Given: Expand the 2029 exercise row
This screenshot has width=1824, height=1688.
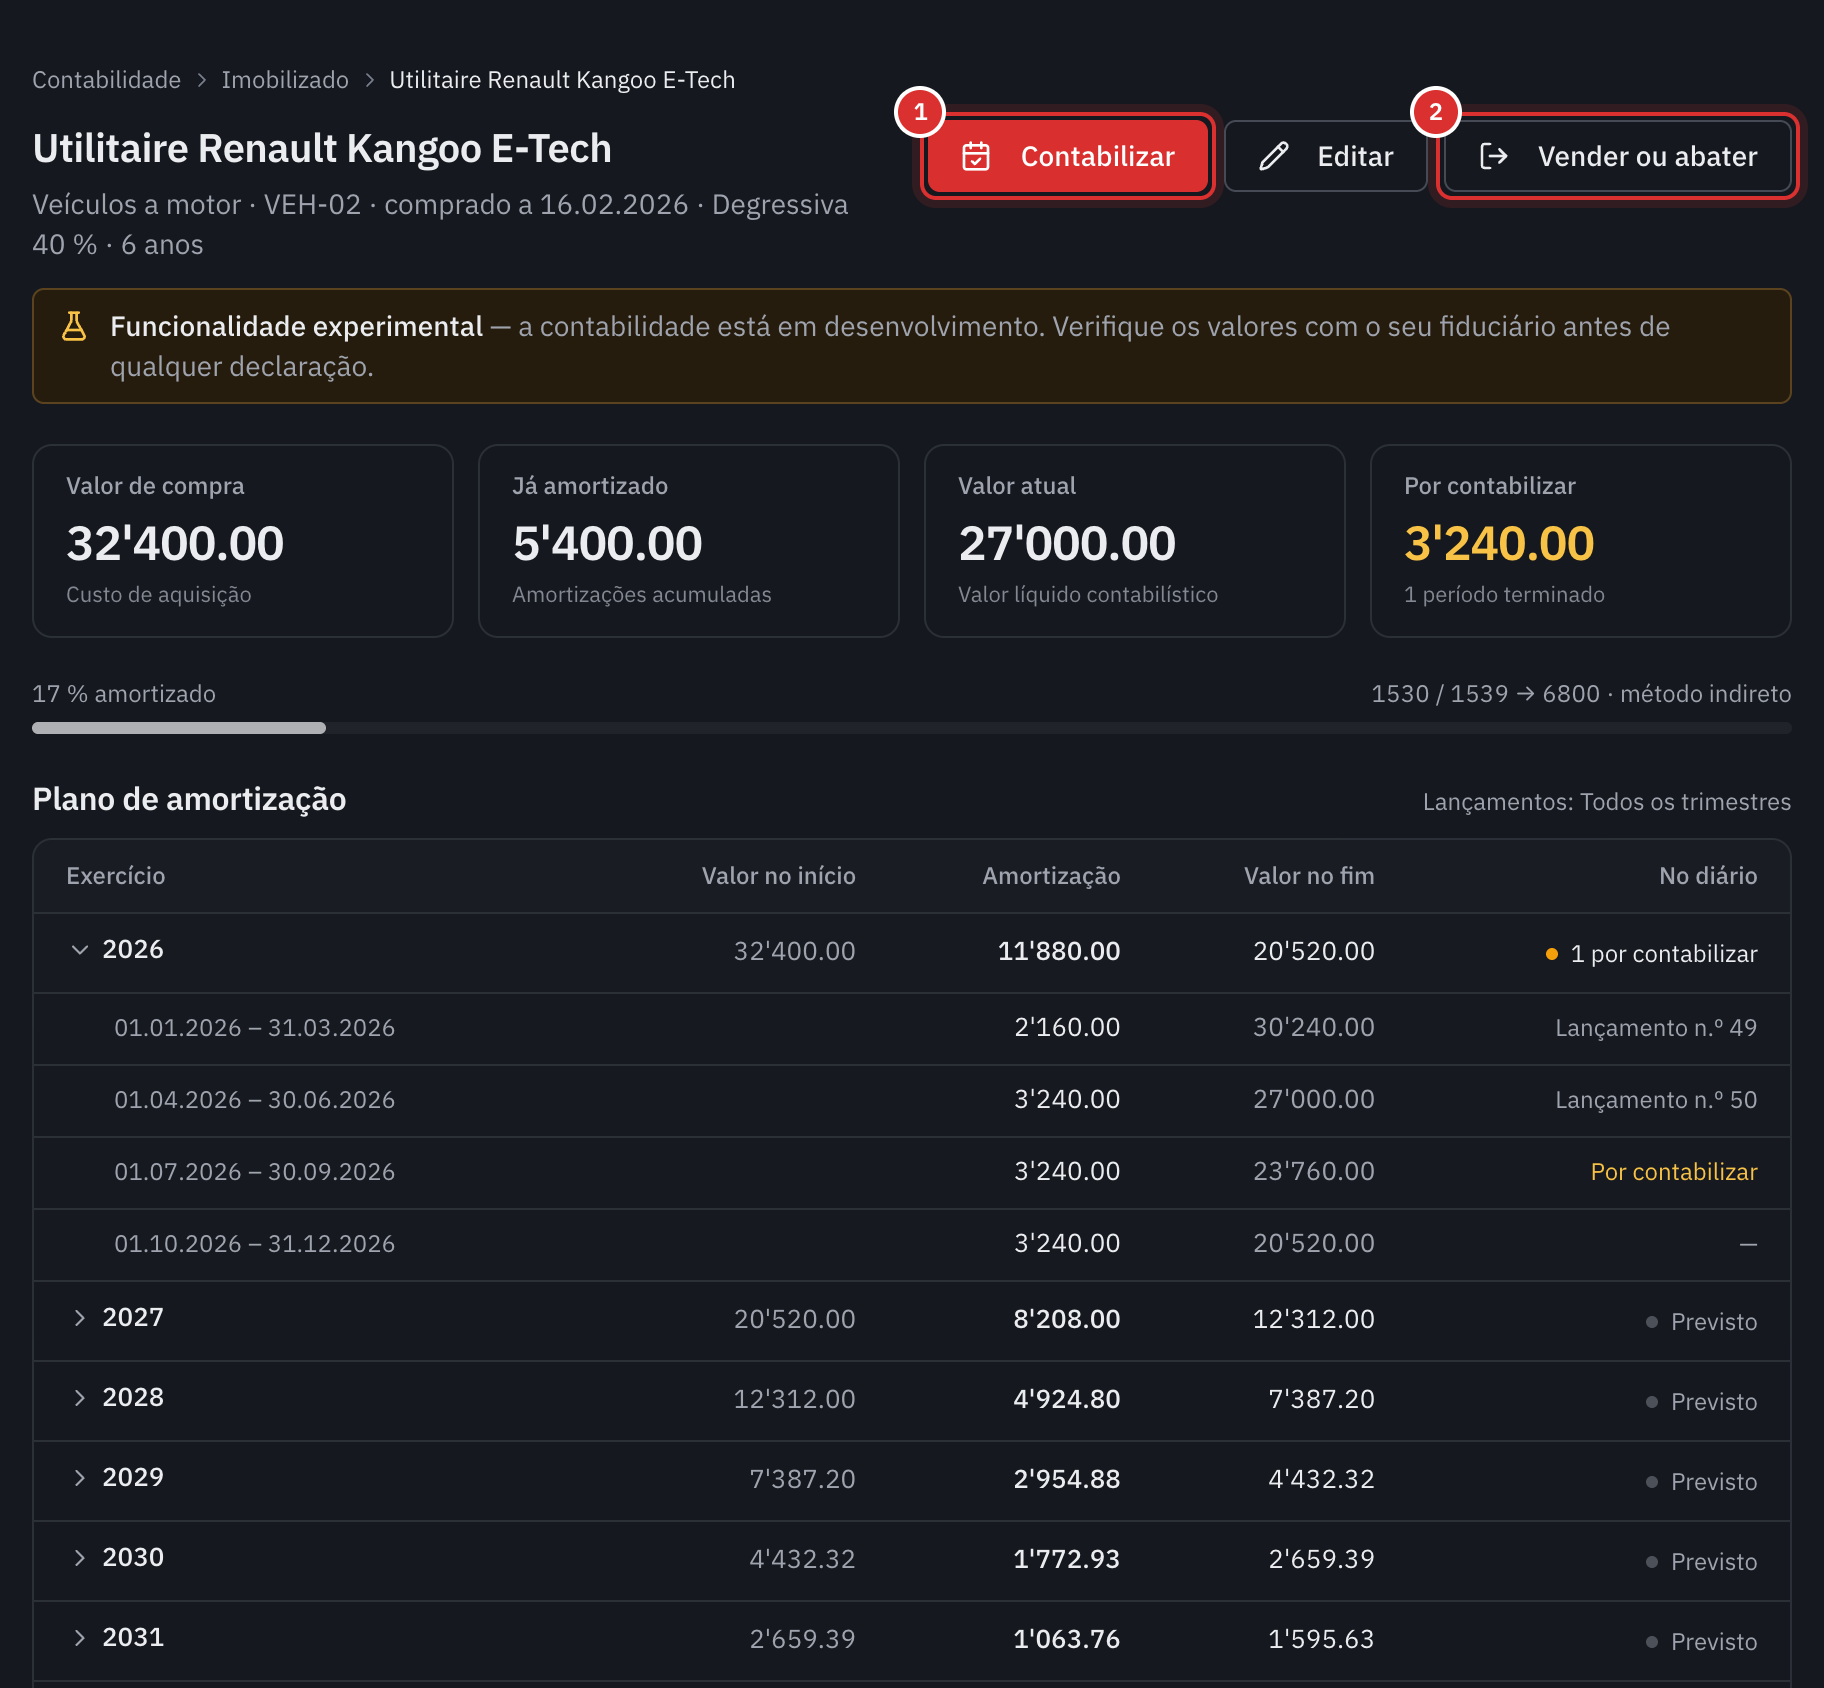Looking at the screenshot, I should click(80, 1477).
